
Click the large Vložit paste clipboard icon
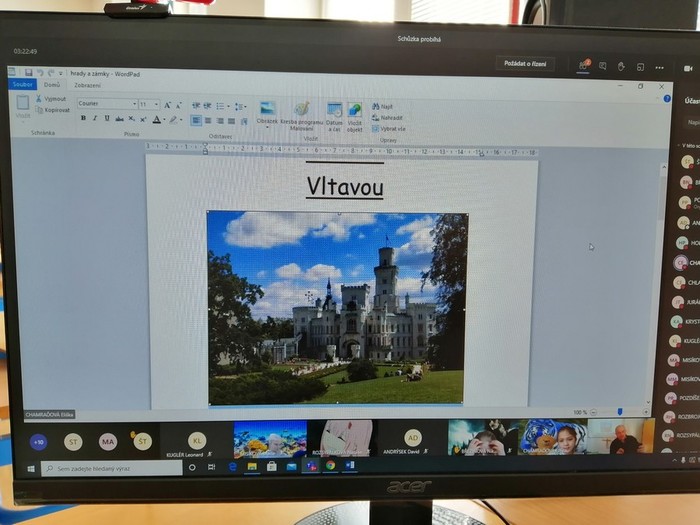click(22, 102)
